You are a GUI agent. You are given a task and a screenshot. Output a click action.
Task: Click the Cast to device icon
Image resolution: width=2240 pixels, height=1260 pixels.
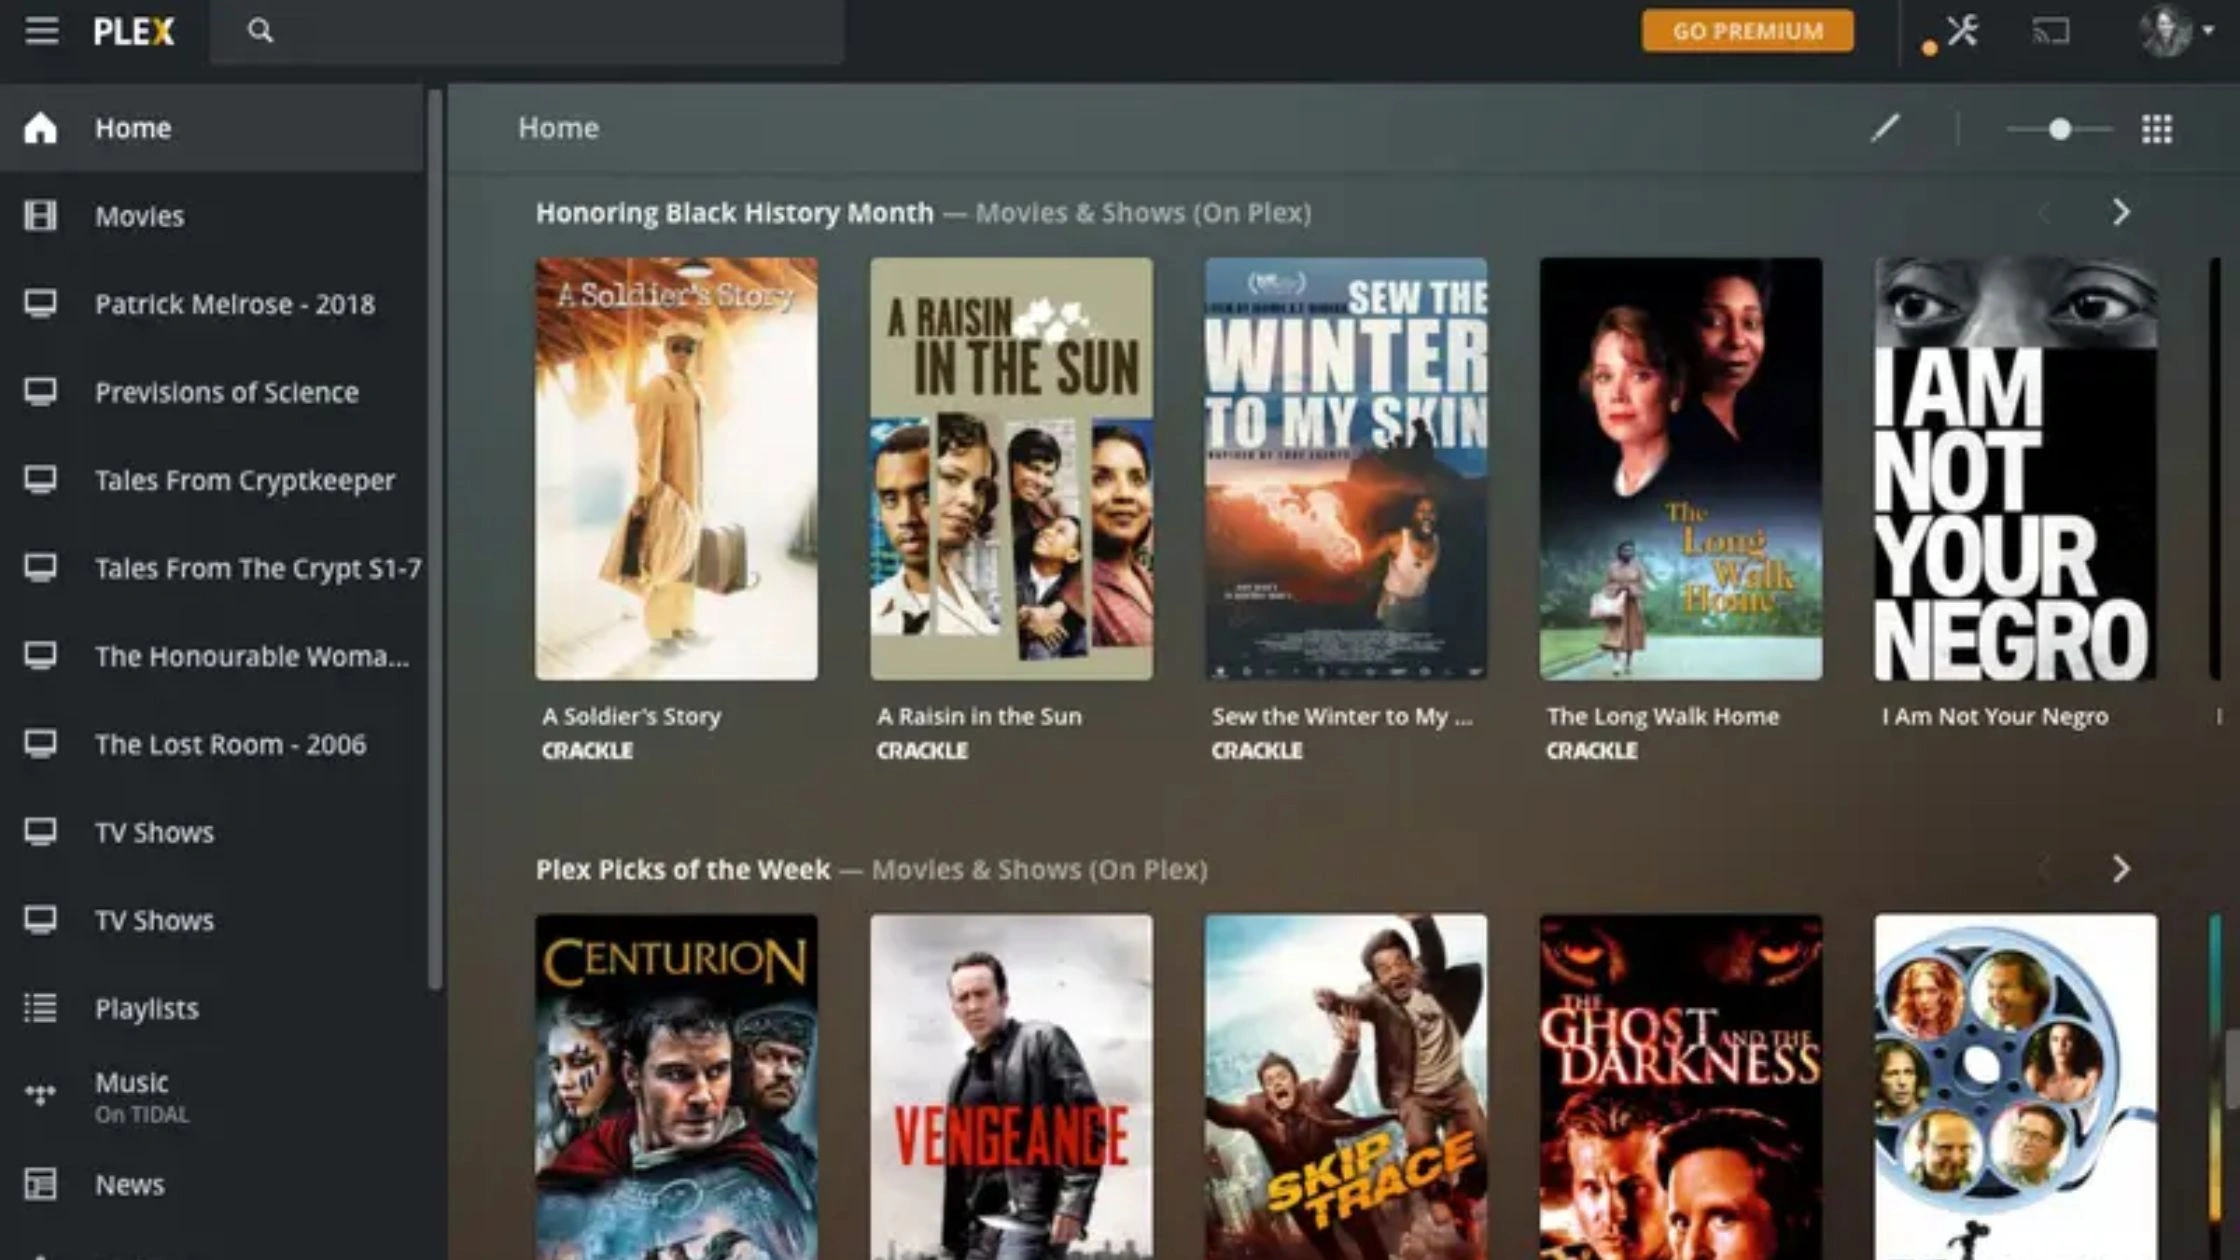coord(2050,32)
